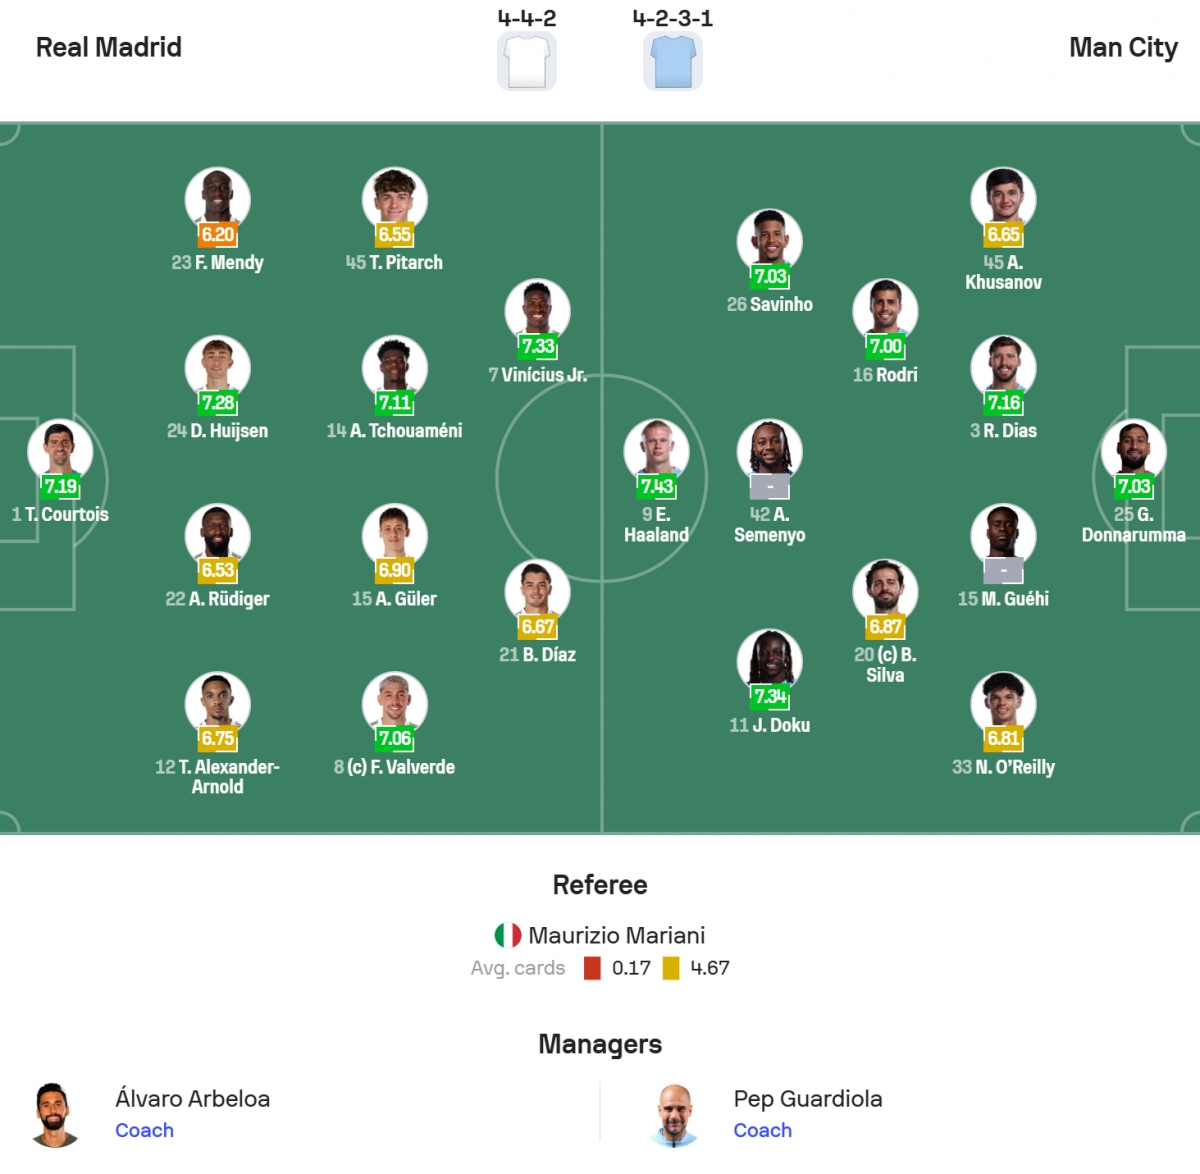Open G. Donnarumma's player avatar
Image resolution: width=1200 pixels, height=1174 pixels.
coord(1133,450)
